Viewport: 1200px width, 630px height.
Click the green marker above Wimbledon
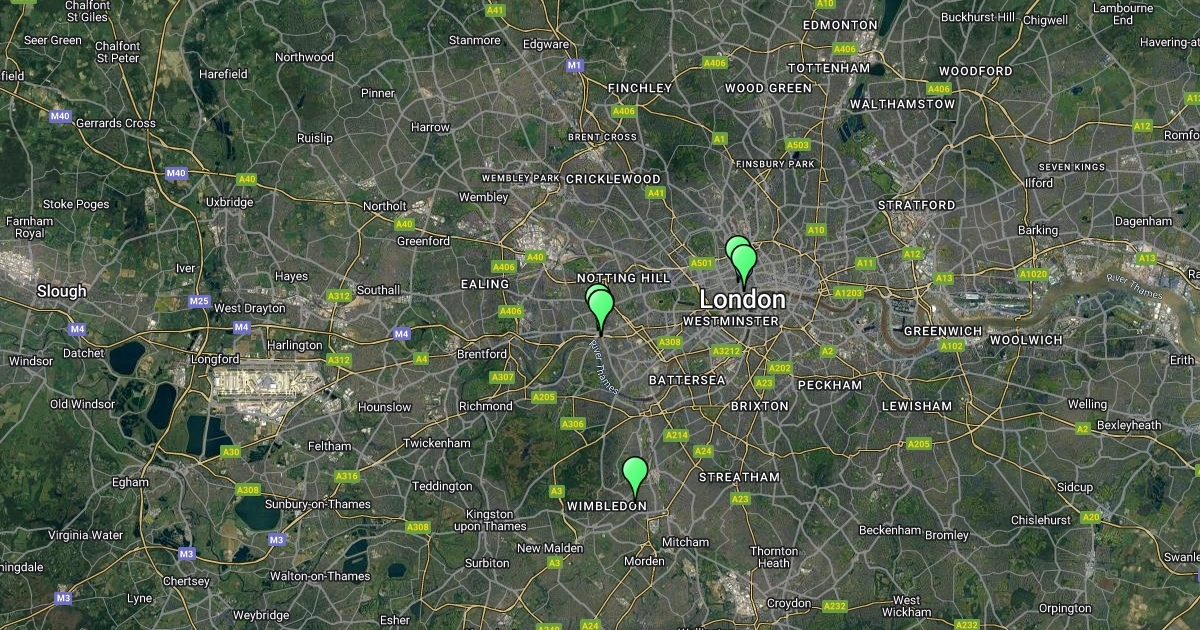[634, 476]
